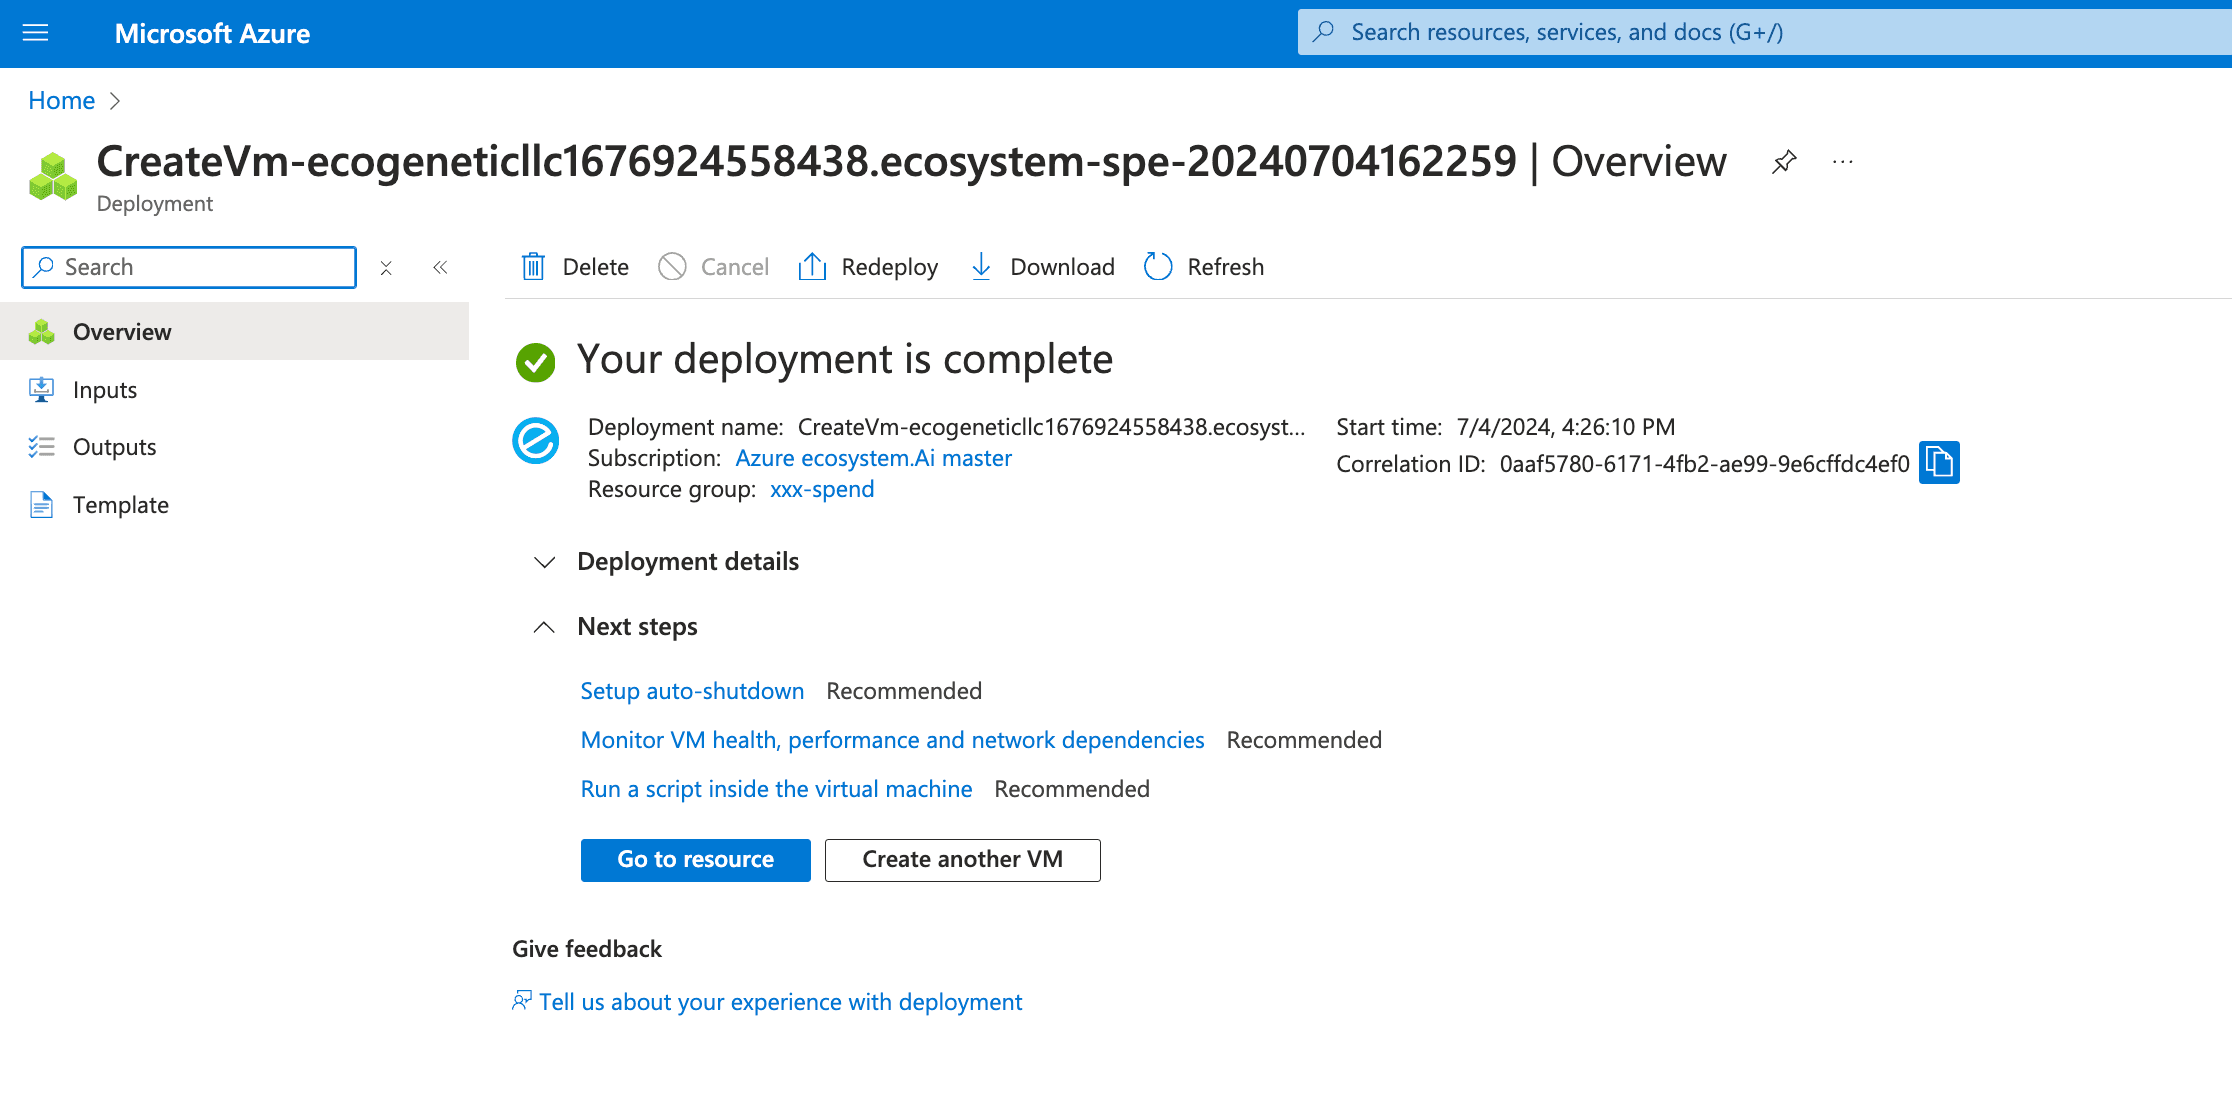Collapse the left sidebar menu
The height and width of the screenshot is (1118, 2232).
pos(440,268)
